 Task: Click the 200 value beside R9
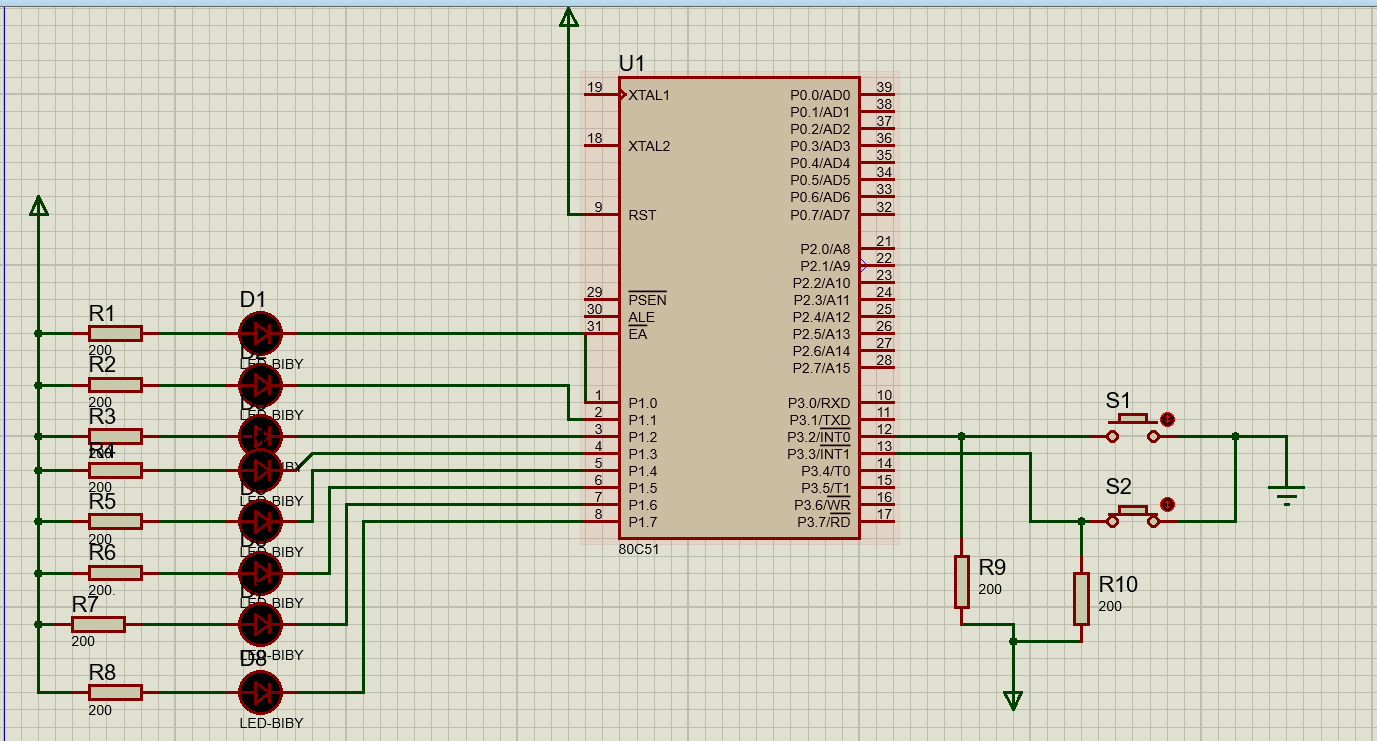pos(990,589)
